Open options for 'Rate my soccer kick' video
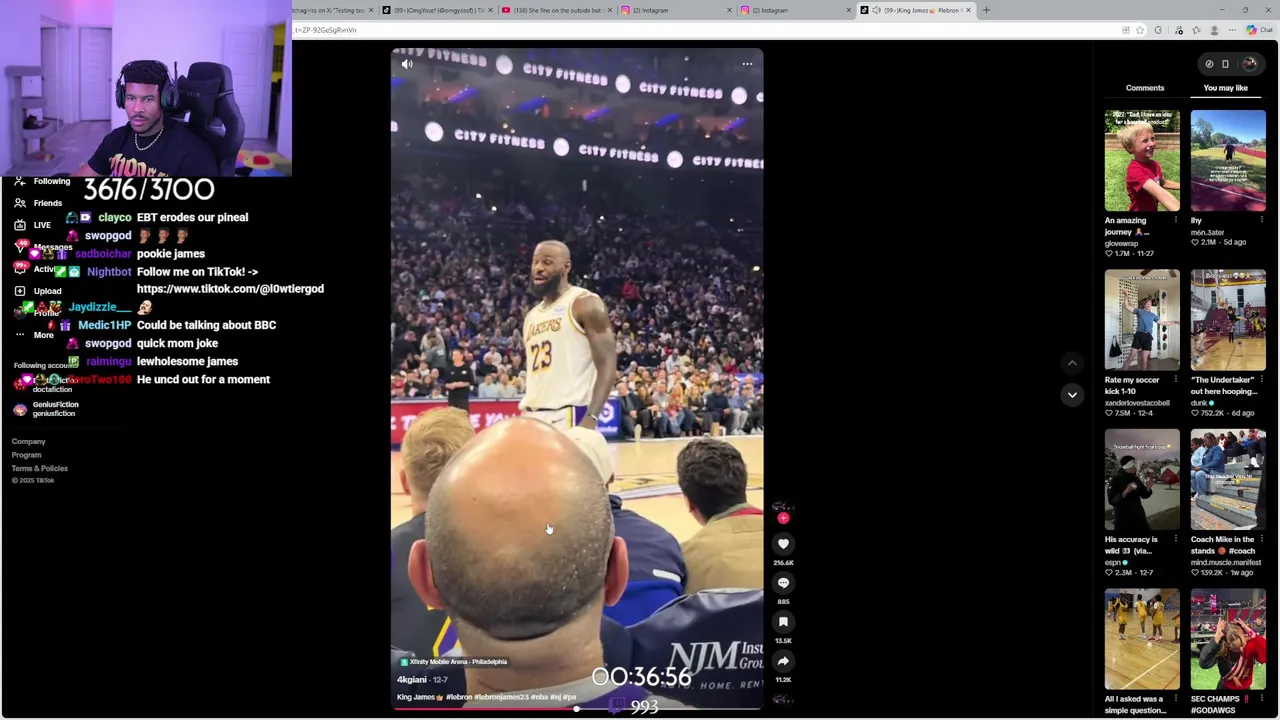Image resolution: width=1280 pixels, height=720 pixels. click(1175, 380)
